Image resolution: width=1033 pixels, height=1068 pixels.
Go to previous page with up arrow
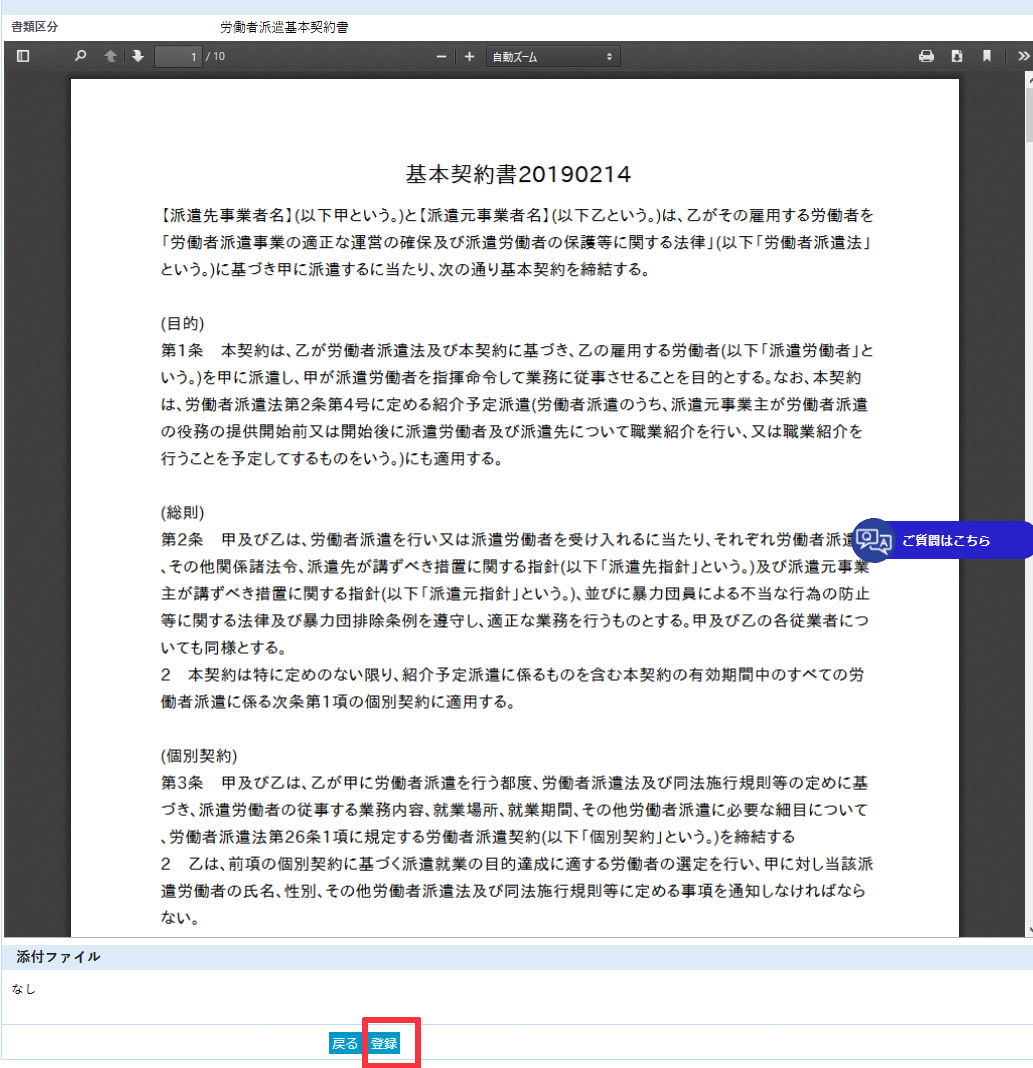click(110, 57)
